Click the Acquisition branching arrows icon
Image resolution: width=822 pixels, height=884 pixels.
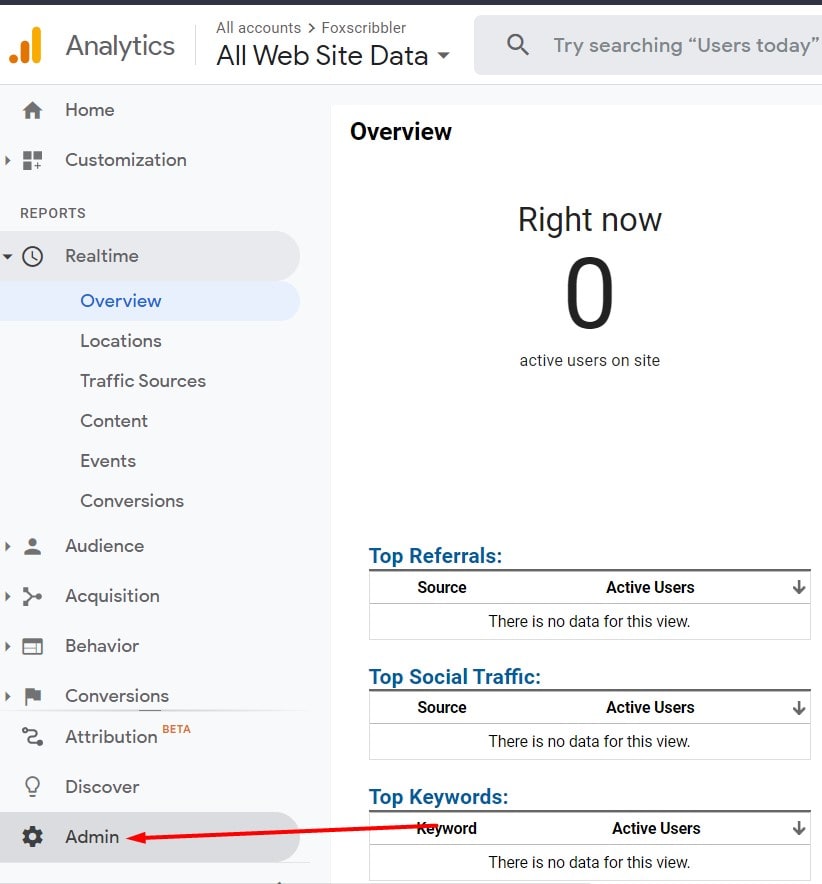pos(32,596)
